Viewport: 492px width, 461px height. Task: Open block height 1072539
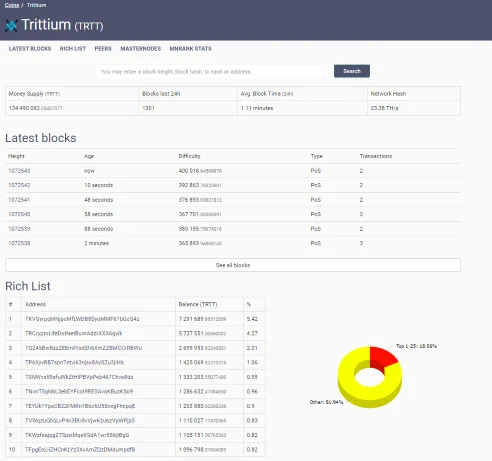tap(19, 229)
